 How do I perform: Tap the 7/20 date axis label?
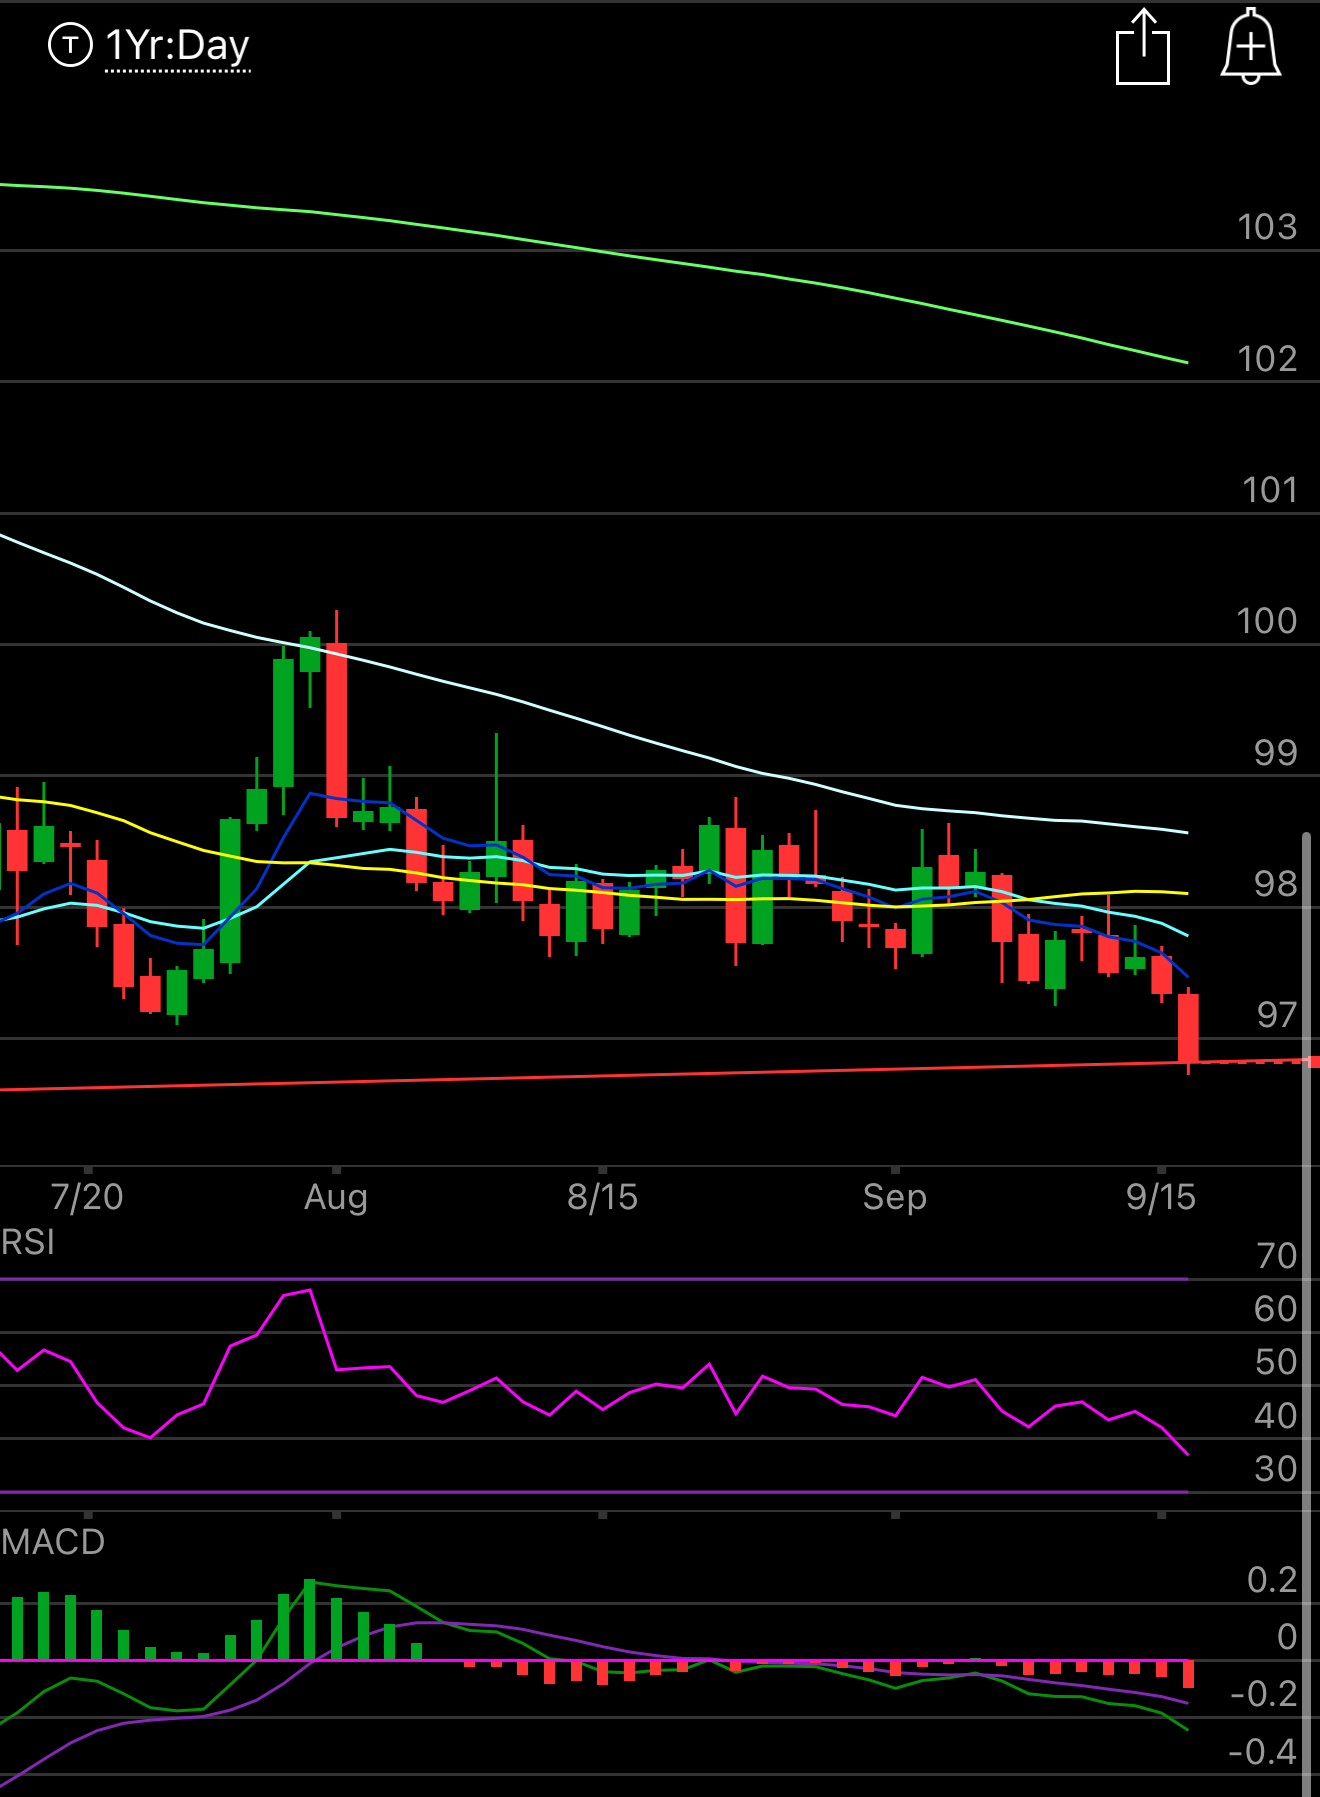click(87, 1197)
